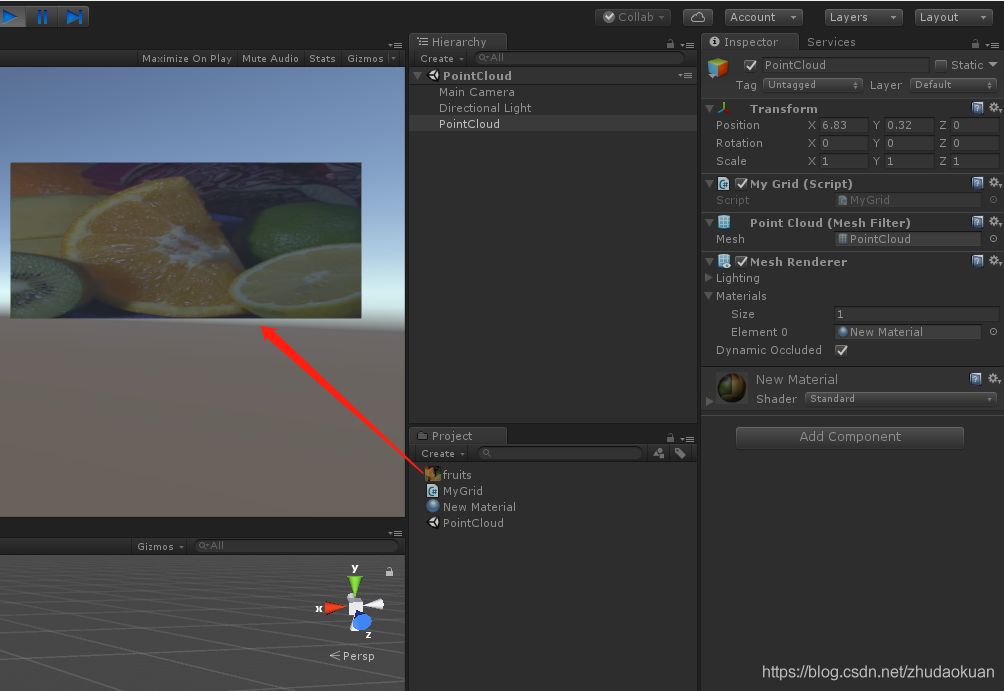Open New Material gear menu
The width and height of the screenshot is (1004, 691).
(x=994, y=378)
